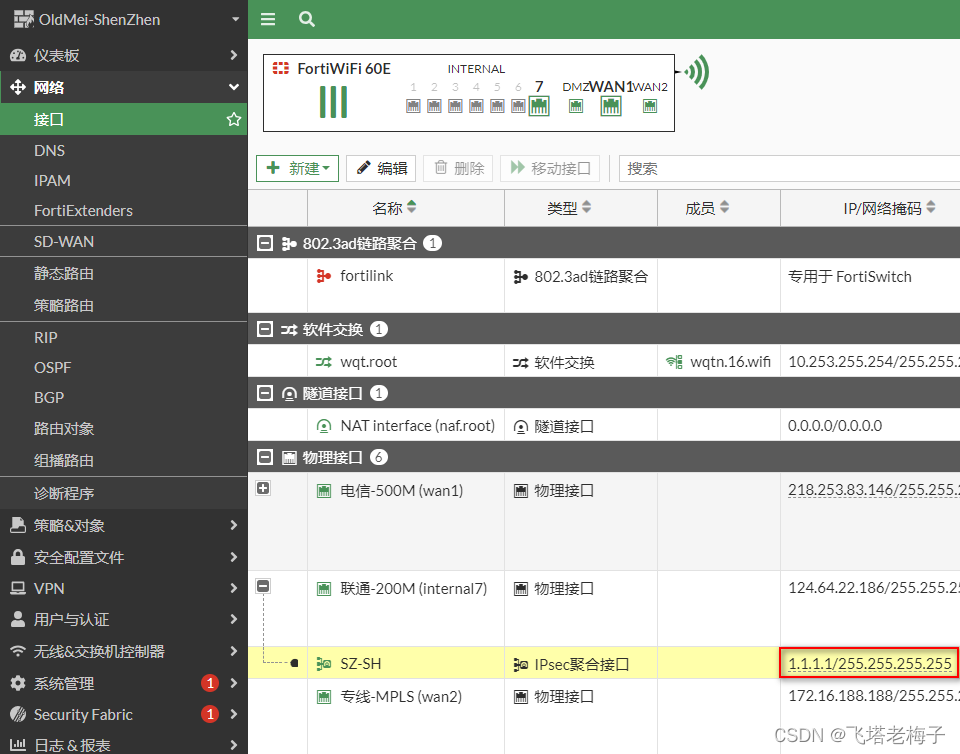The height and width of the screenshot is (754, 960).
Task: Click internal port 7 icon
Action: 539,106
